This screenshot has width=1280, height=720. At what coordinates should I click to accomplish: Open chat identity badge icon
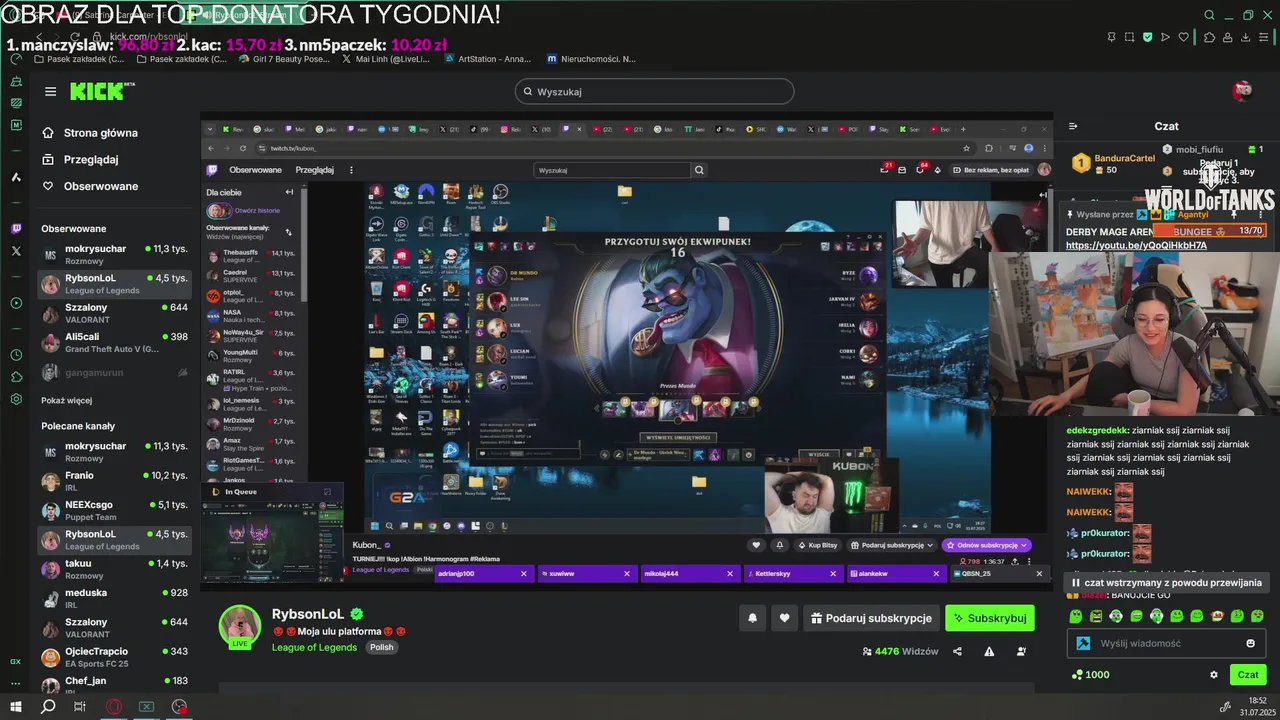[1082, 643]
